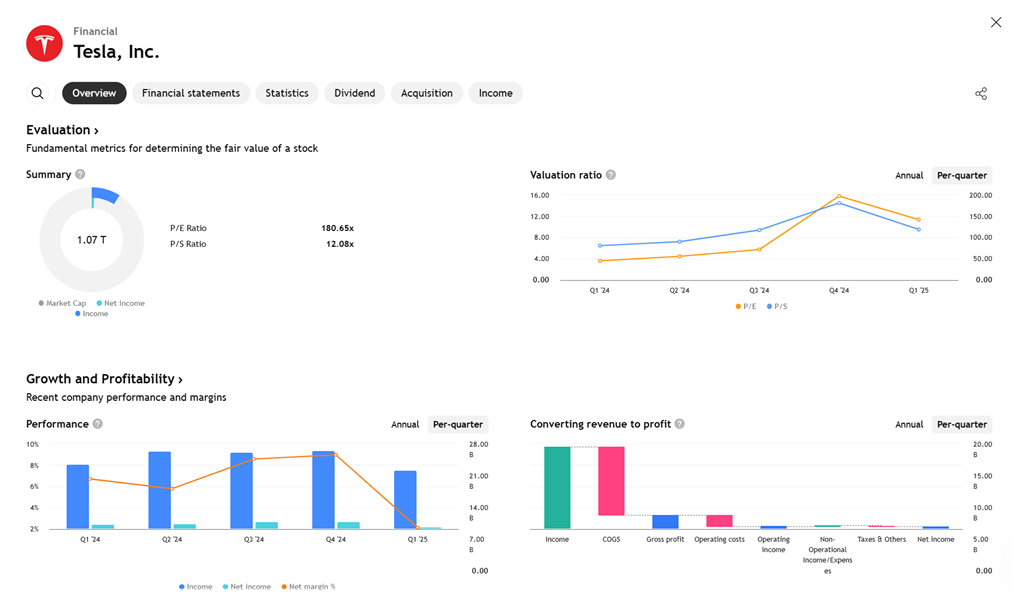Screen dimensions: 1012x601
Task: Click the share icon
Action: (981, 94)
